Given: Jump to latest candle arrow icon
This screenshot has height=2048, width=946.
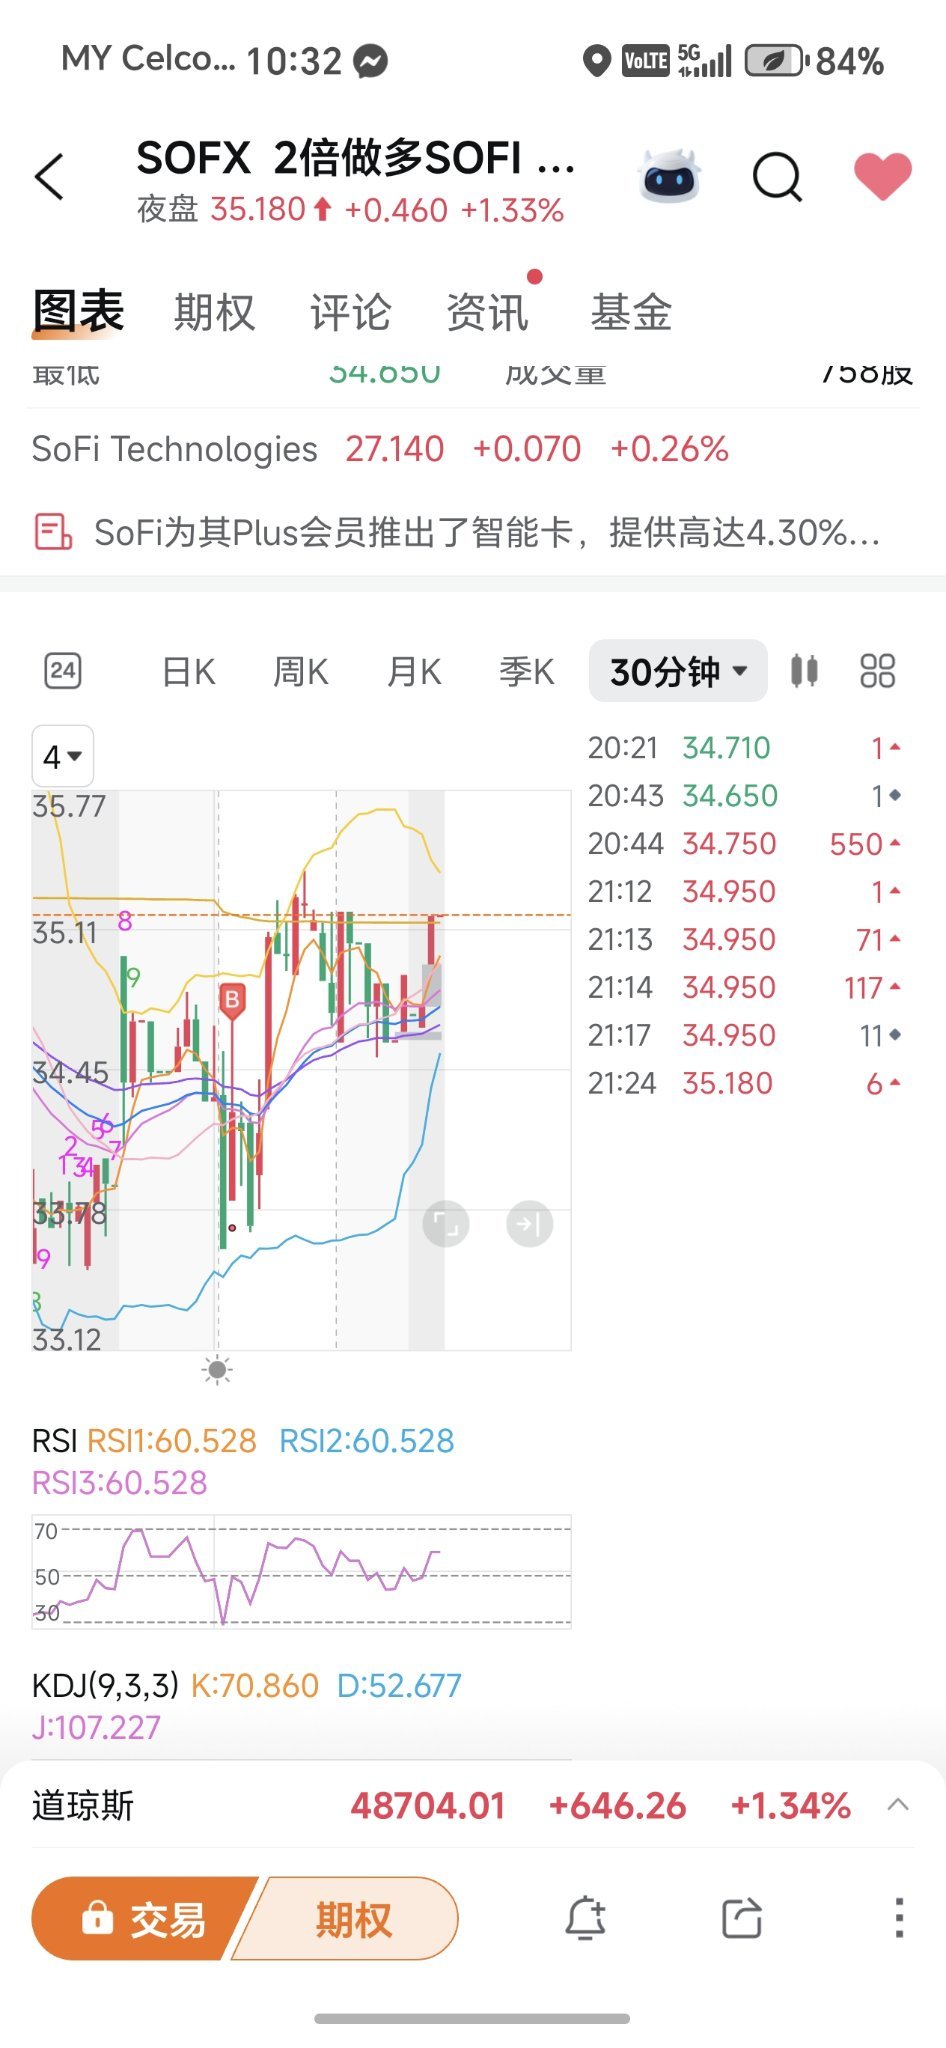Looking at the screenshot, I should 530,1224.
